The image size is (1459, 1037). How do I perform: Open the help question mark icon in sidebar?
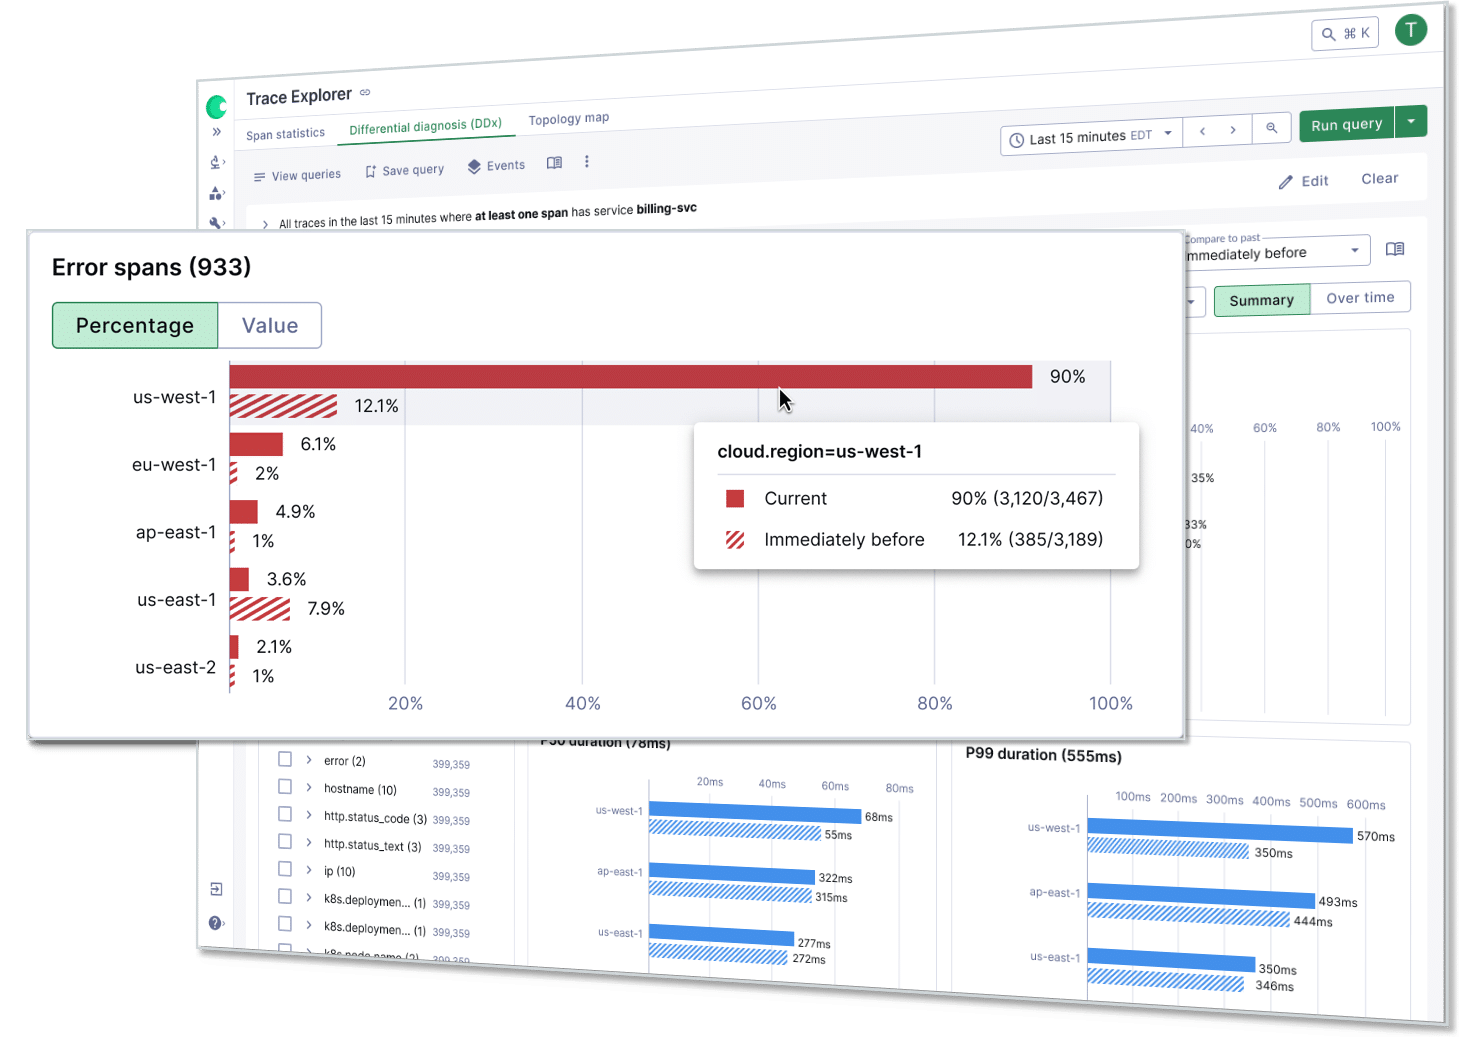click(x=215, y=923)
